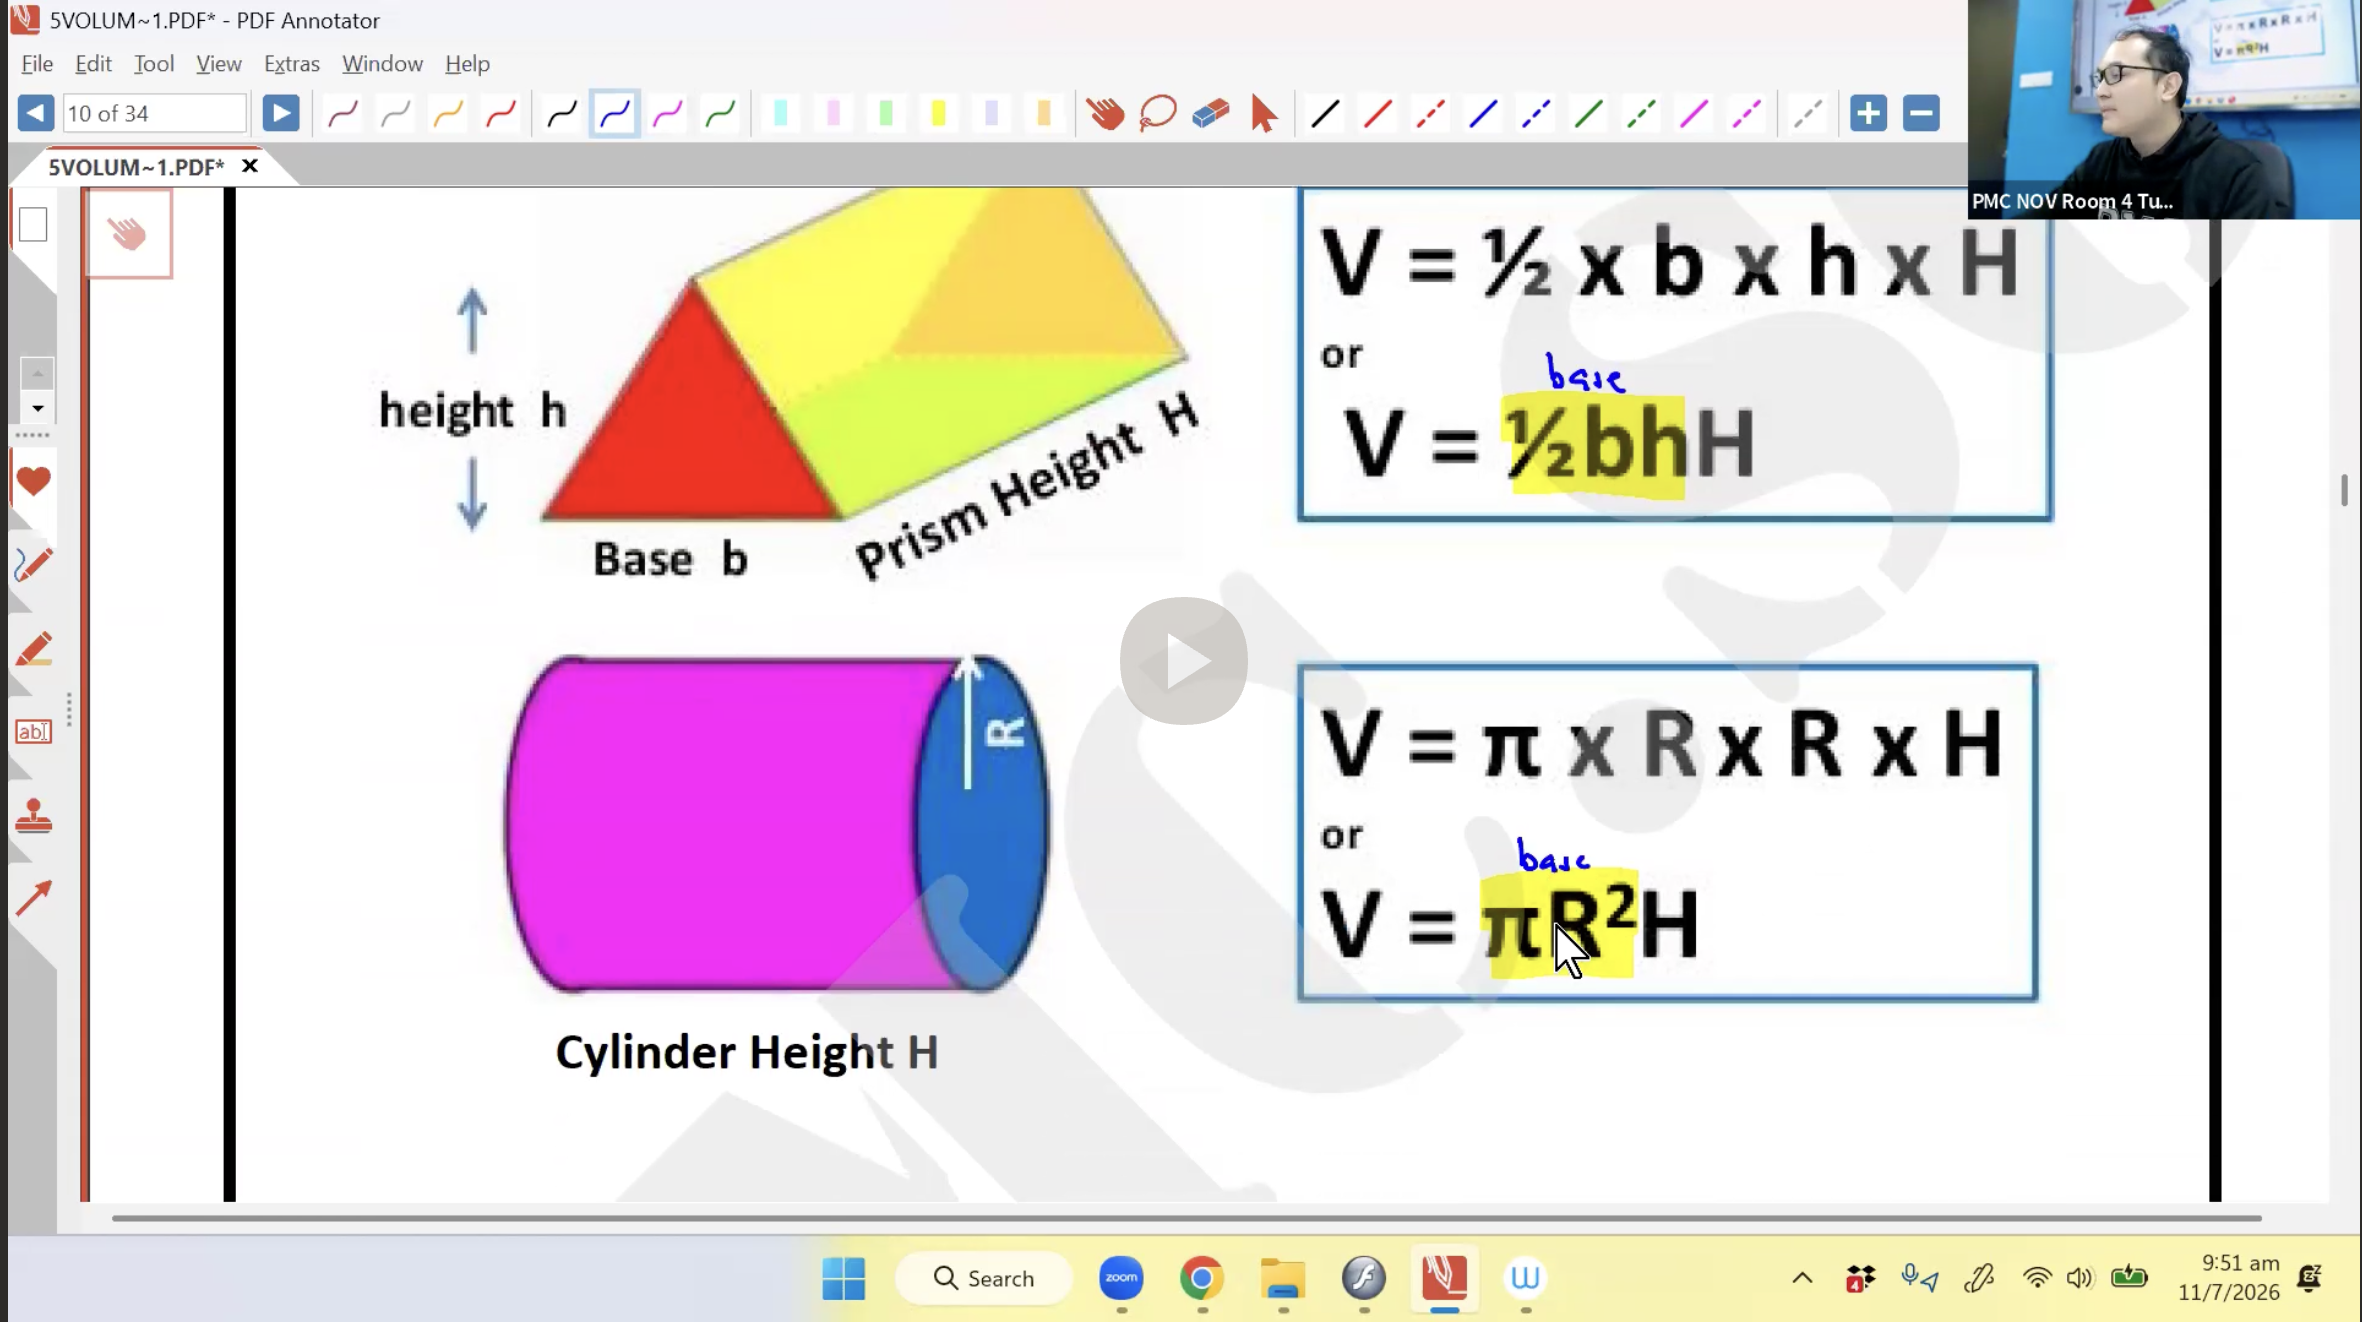Open the Help menu
Image resolution: width=2362 pixels, height=1322 pixels.
coord(467,63)
